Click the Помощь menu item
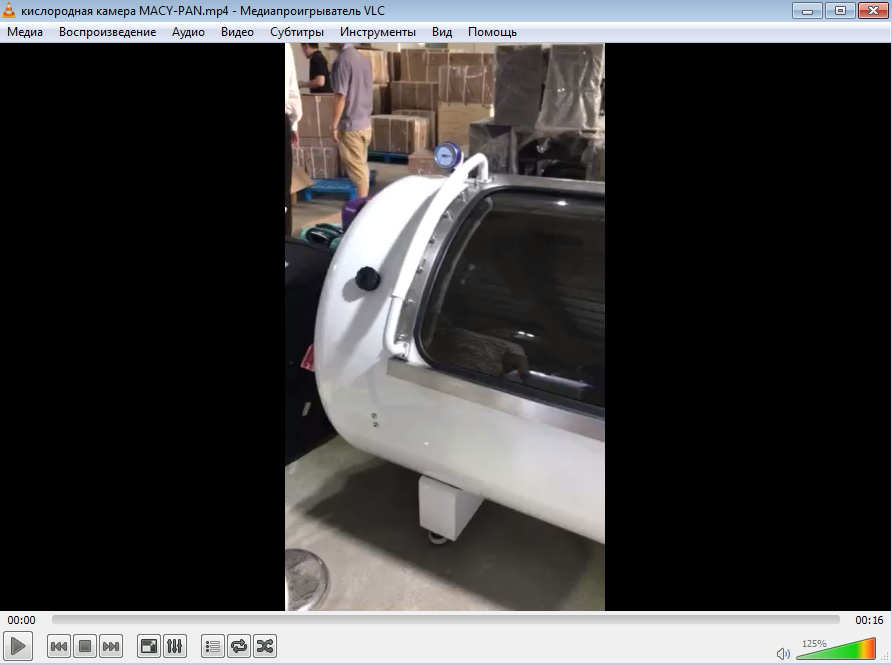Image resolution: width=892 pixels, height=665 pixels. click(492, 32)
